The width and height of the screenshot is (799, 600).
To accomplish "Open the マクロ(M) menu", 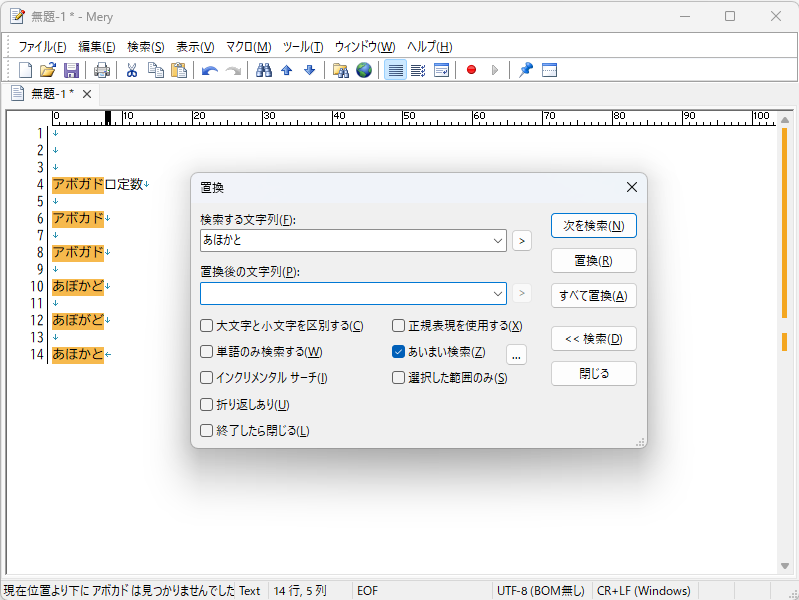I will 249,47.
